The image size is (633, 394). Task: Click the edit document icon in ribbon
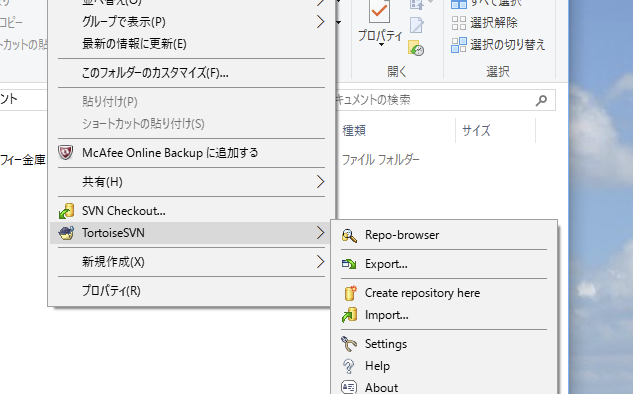pos(417,25)
